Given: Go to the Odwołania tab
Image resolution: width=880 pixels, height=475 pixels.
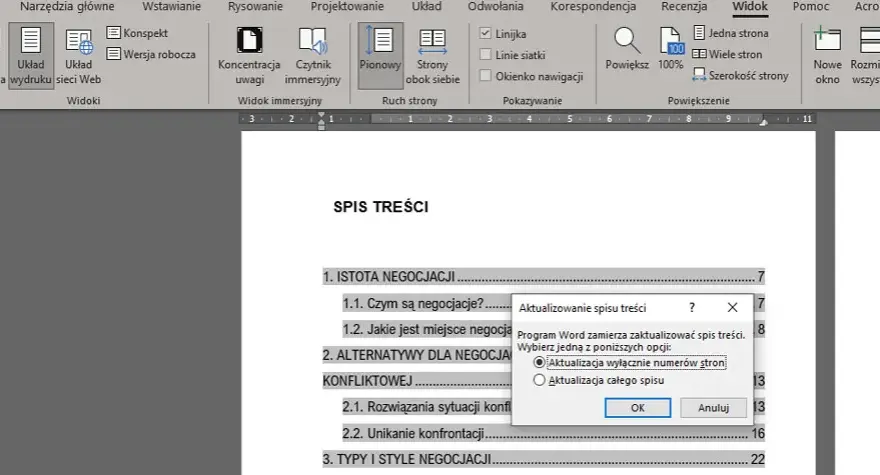Looking at the screenshot, I should click(496, 7).
